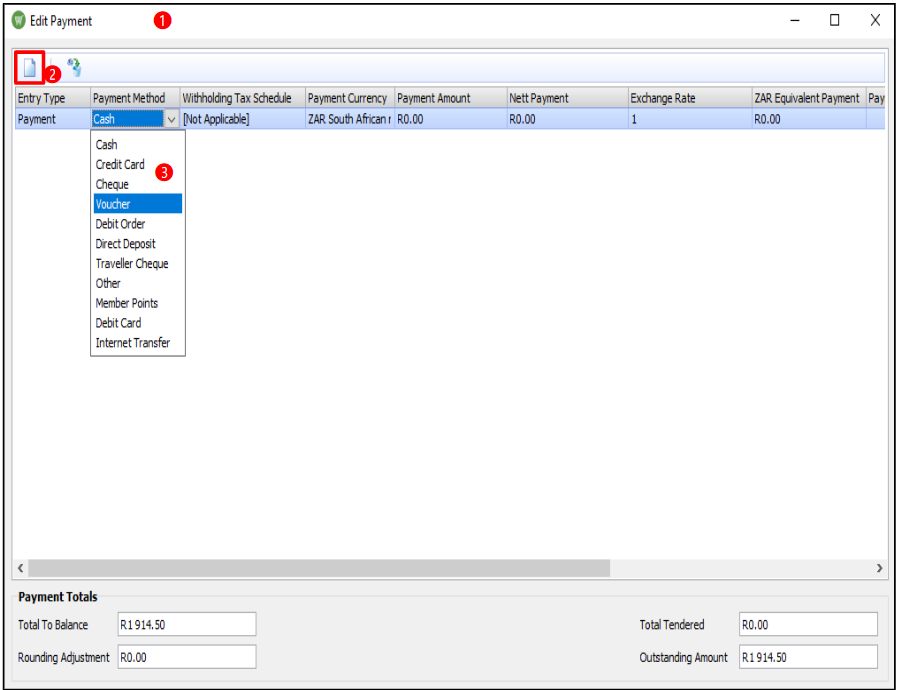898x690 pixels.
Task: Click the ZAR South African currency cell
Action: pos(350,119)
